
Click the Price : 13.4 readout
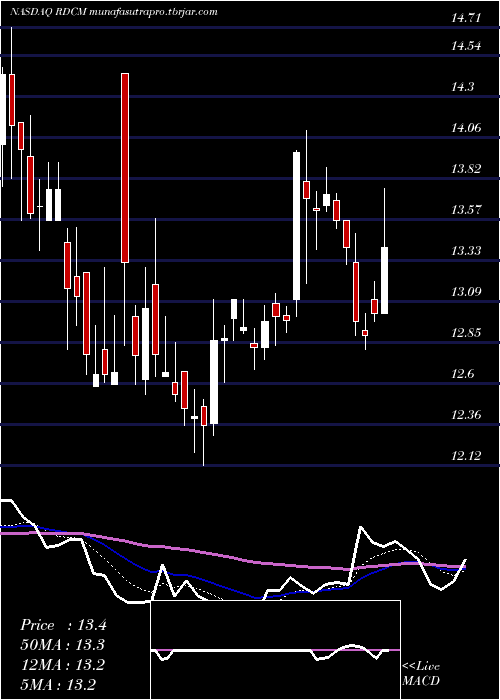point(63,625)
